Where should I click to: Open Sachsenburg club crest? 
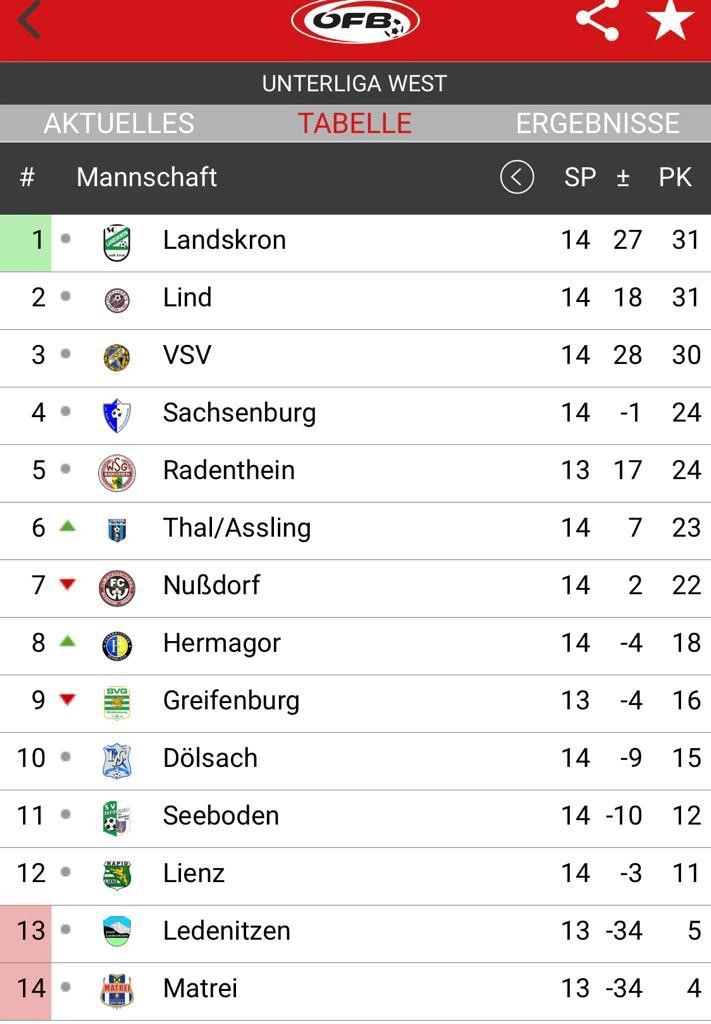pyautogui.click(x=117, y=415)
